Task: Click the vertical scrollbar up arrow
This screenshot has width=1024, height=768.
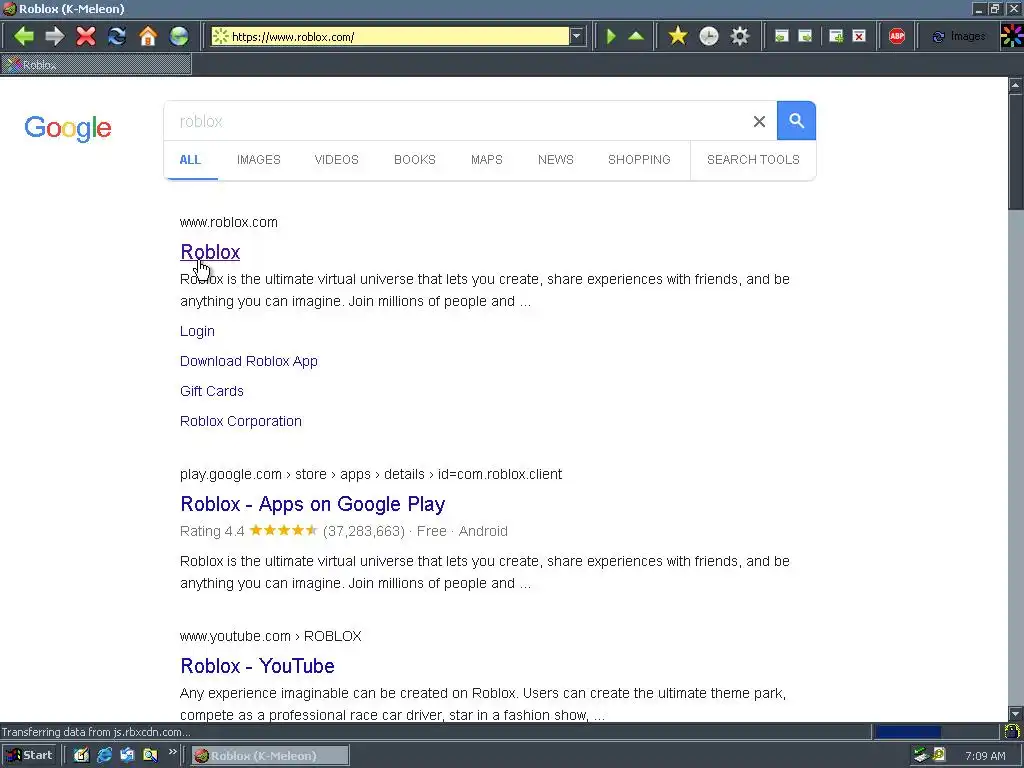Action: (x=1016, y=85)
